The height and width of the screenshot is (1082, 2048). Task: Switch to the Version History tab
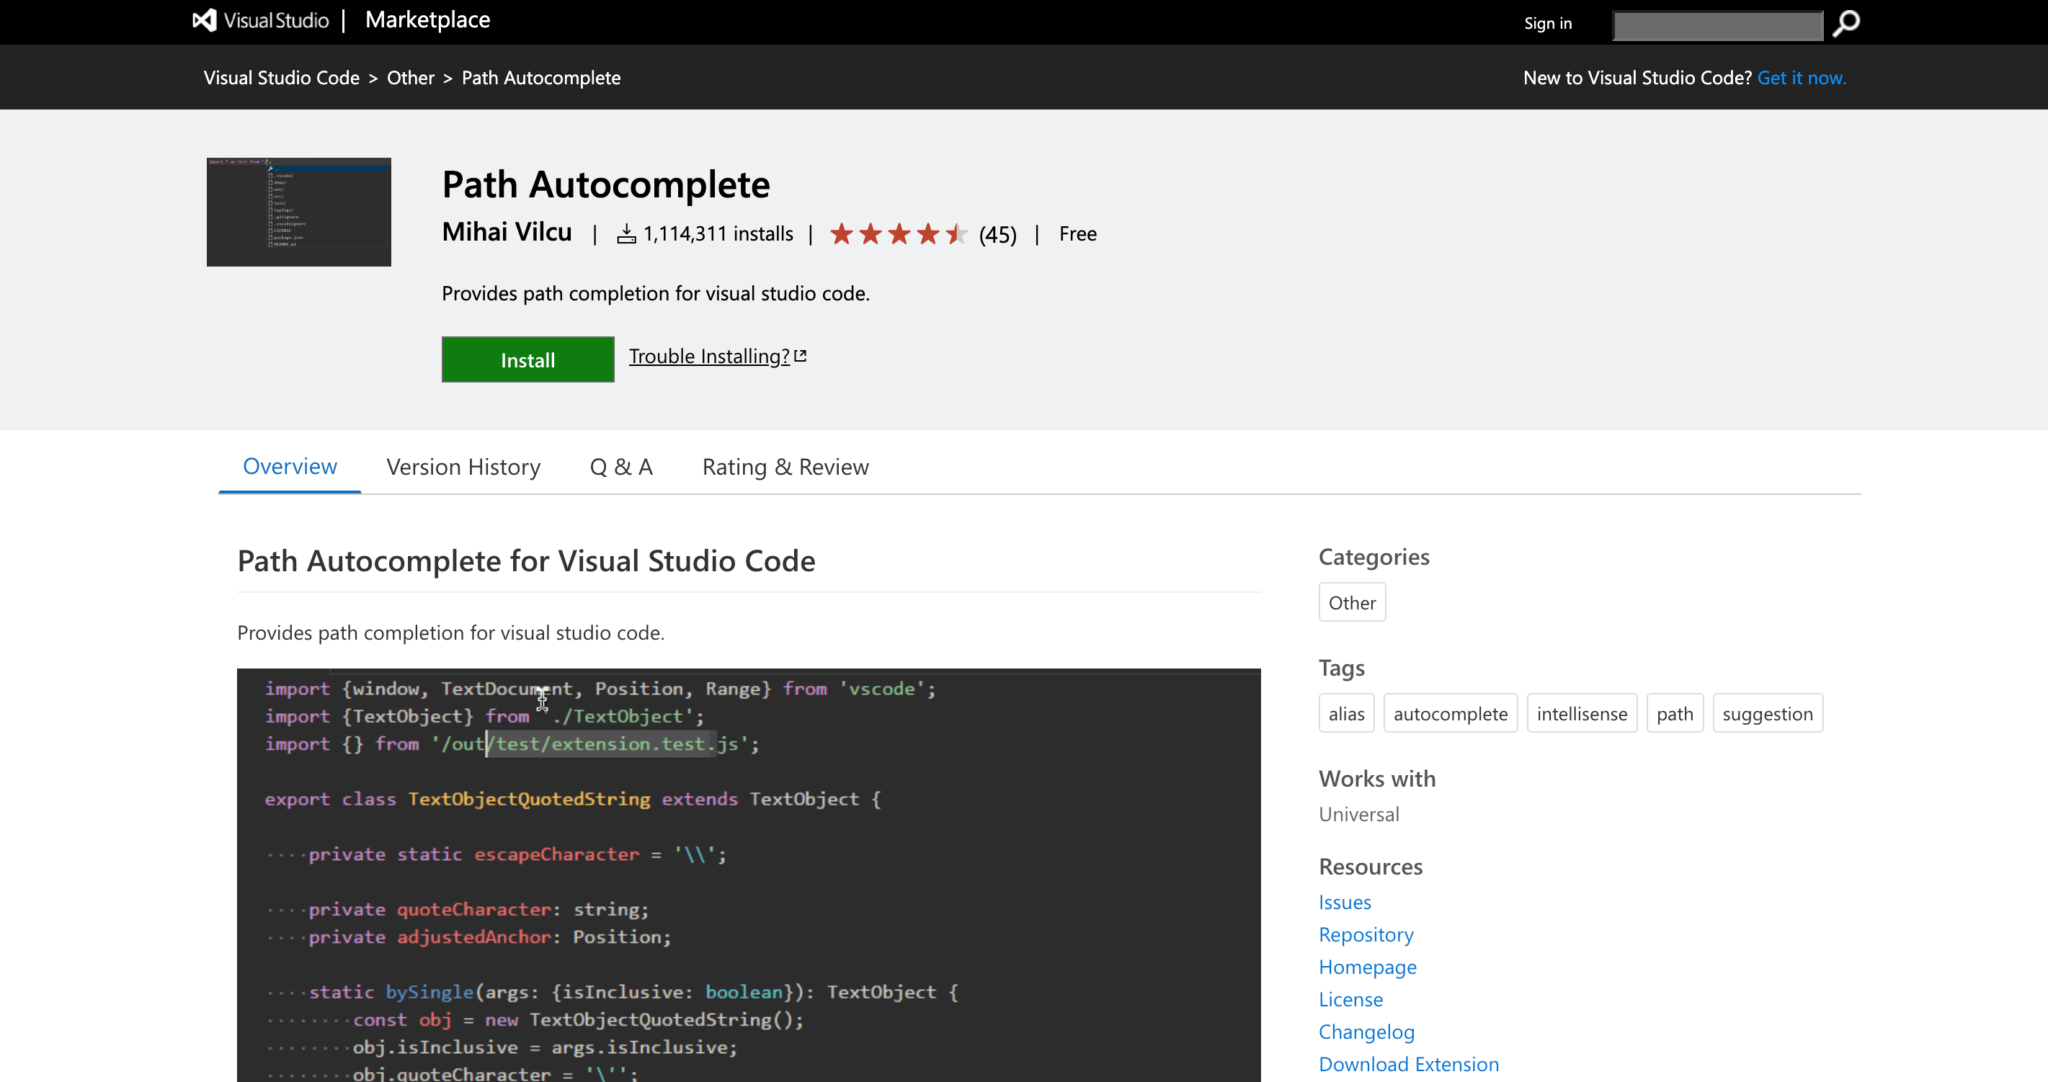[463, 467]
